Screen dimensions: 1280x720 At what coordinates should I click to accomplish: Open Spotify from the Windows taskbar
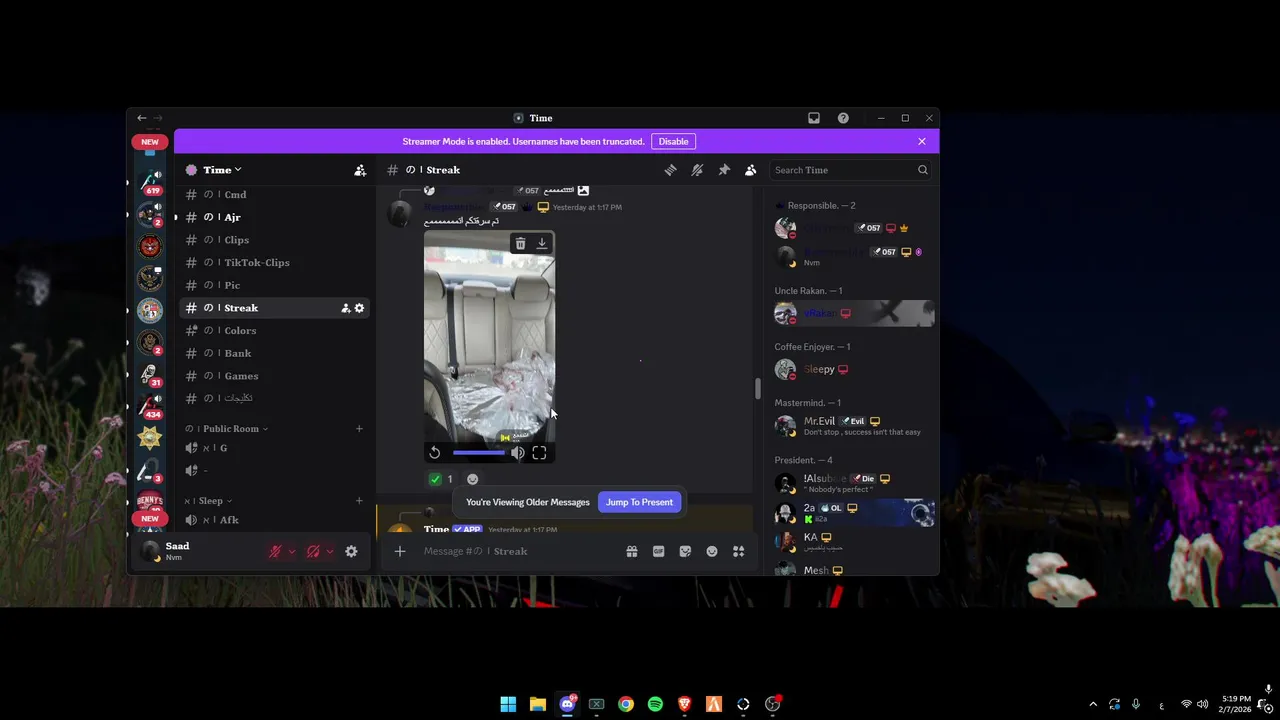655,704
